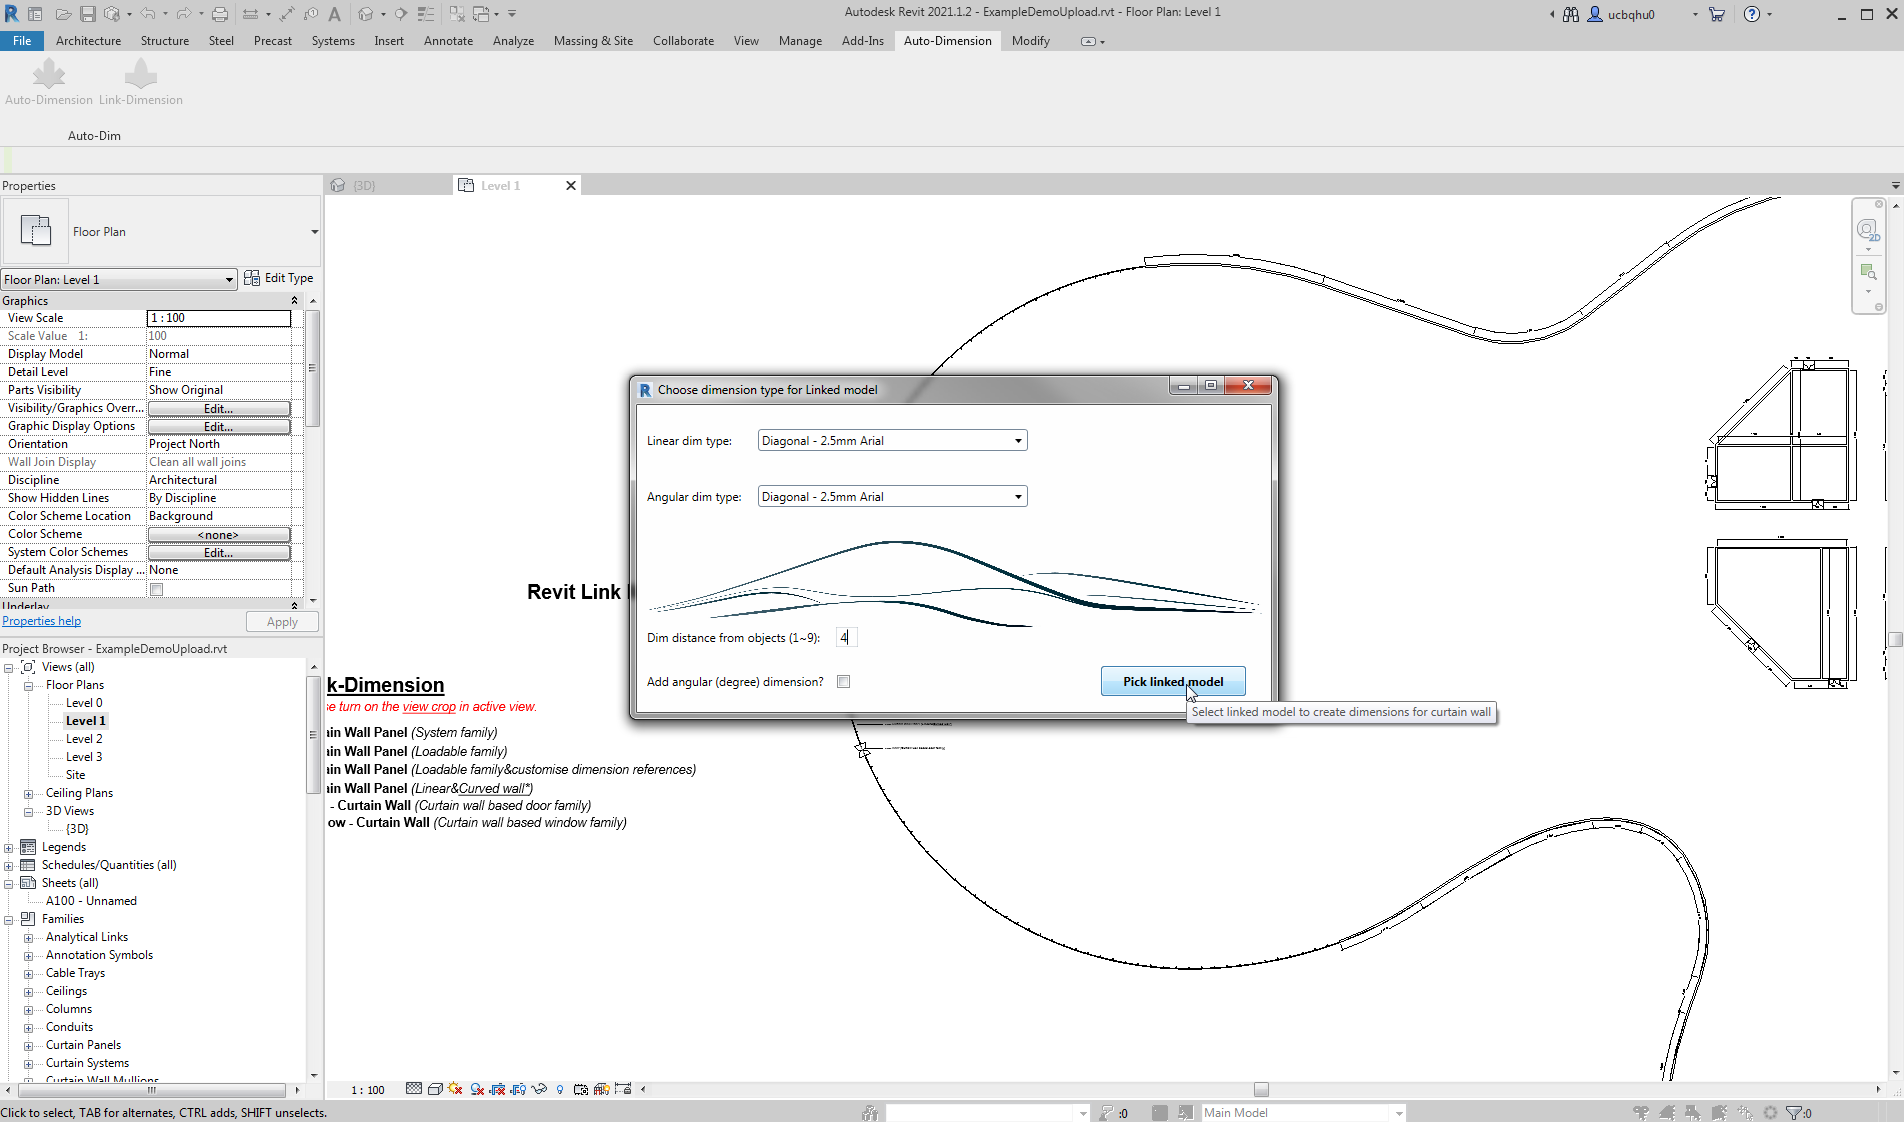The width and height of the screenshot is (1904, 1122).
Task: Undo the last action
Action: (148, 14)
